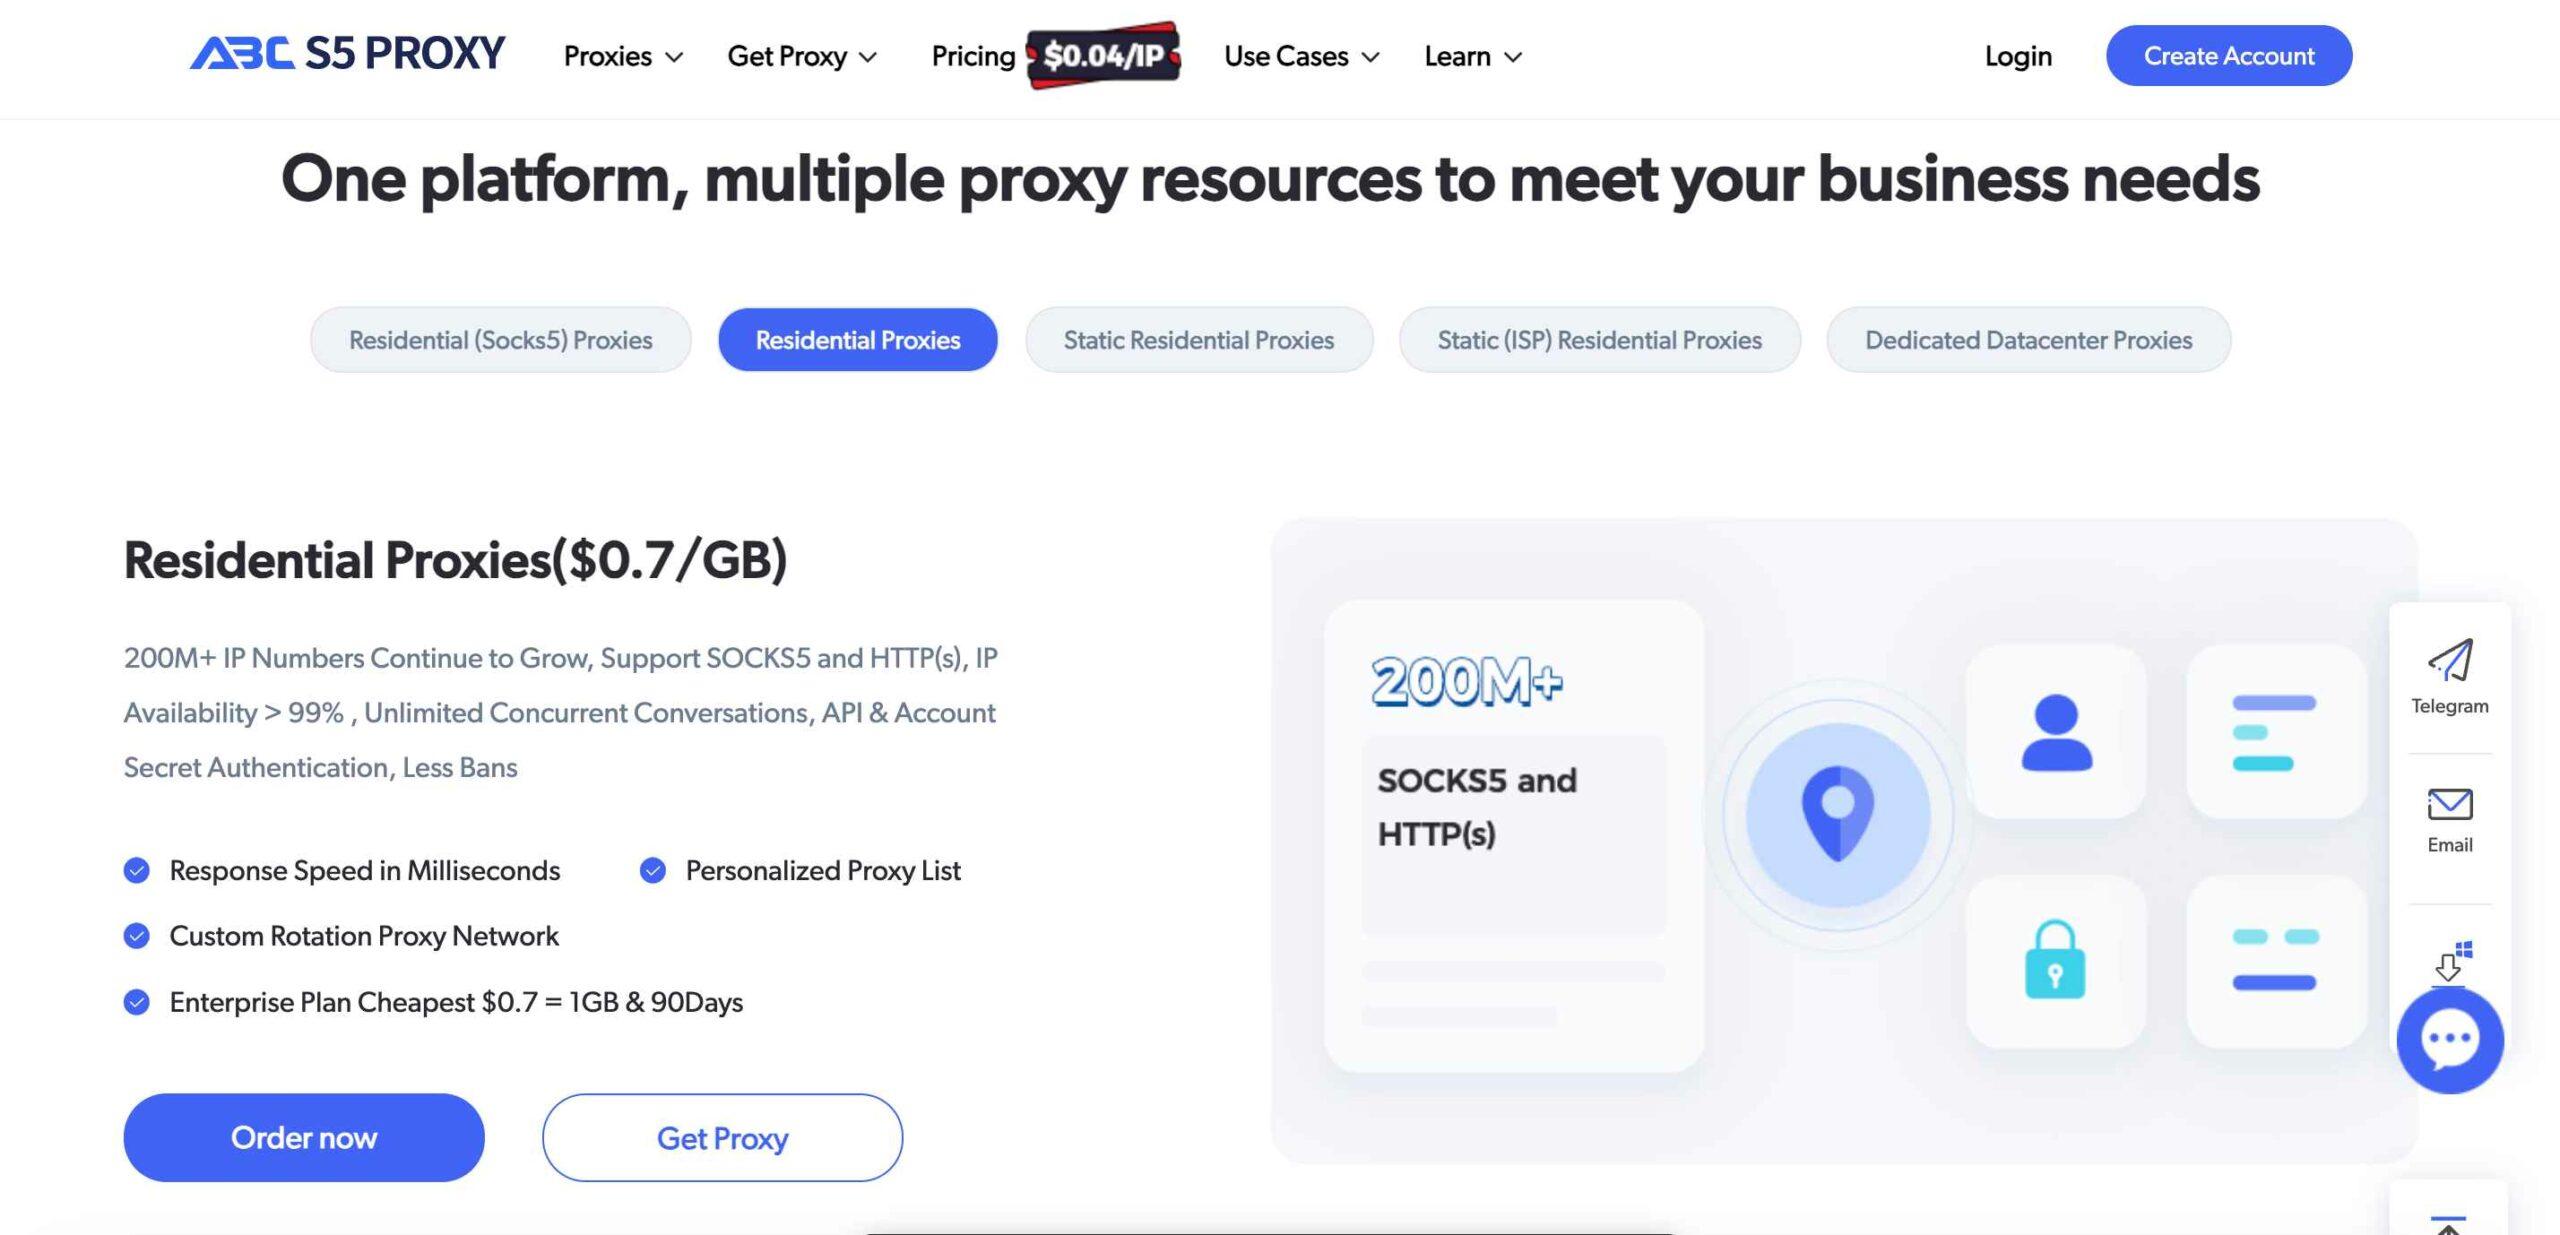Toggle the Dedicated Datacenter Proxies option
Viewport: 2560px width, 1235px height.
click(2029, 338)
